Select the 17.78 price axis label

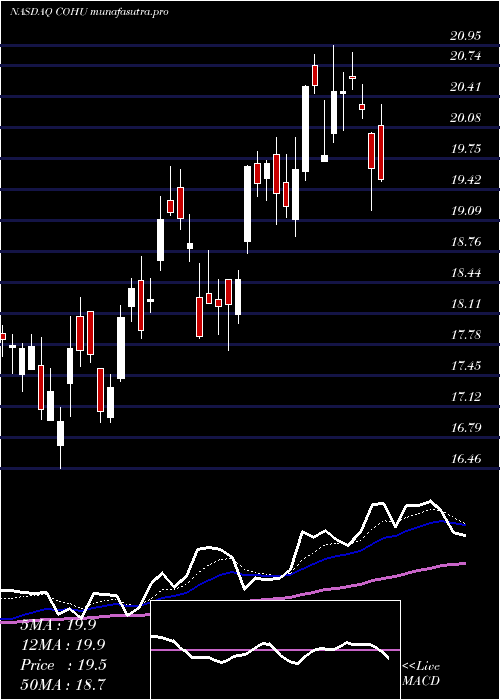(466, 335)
